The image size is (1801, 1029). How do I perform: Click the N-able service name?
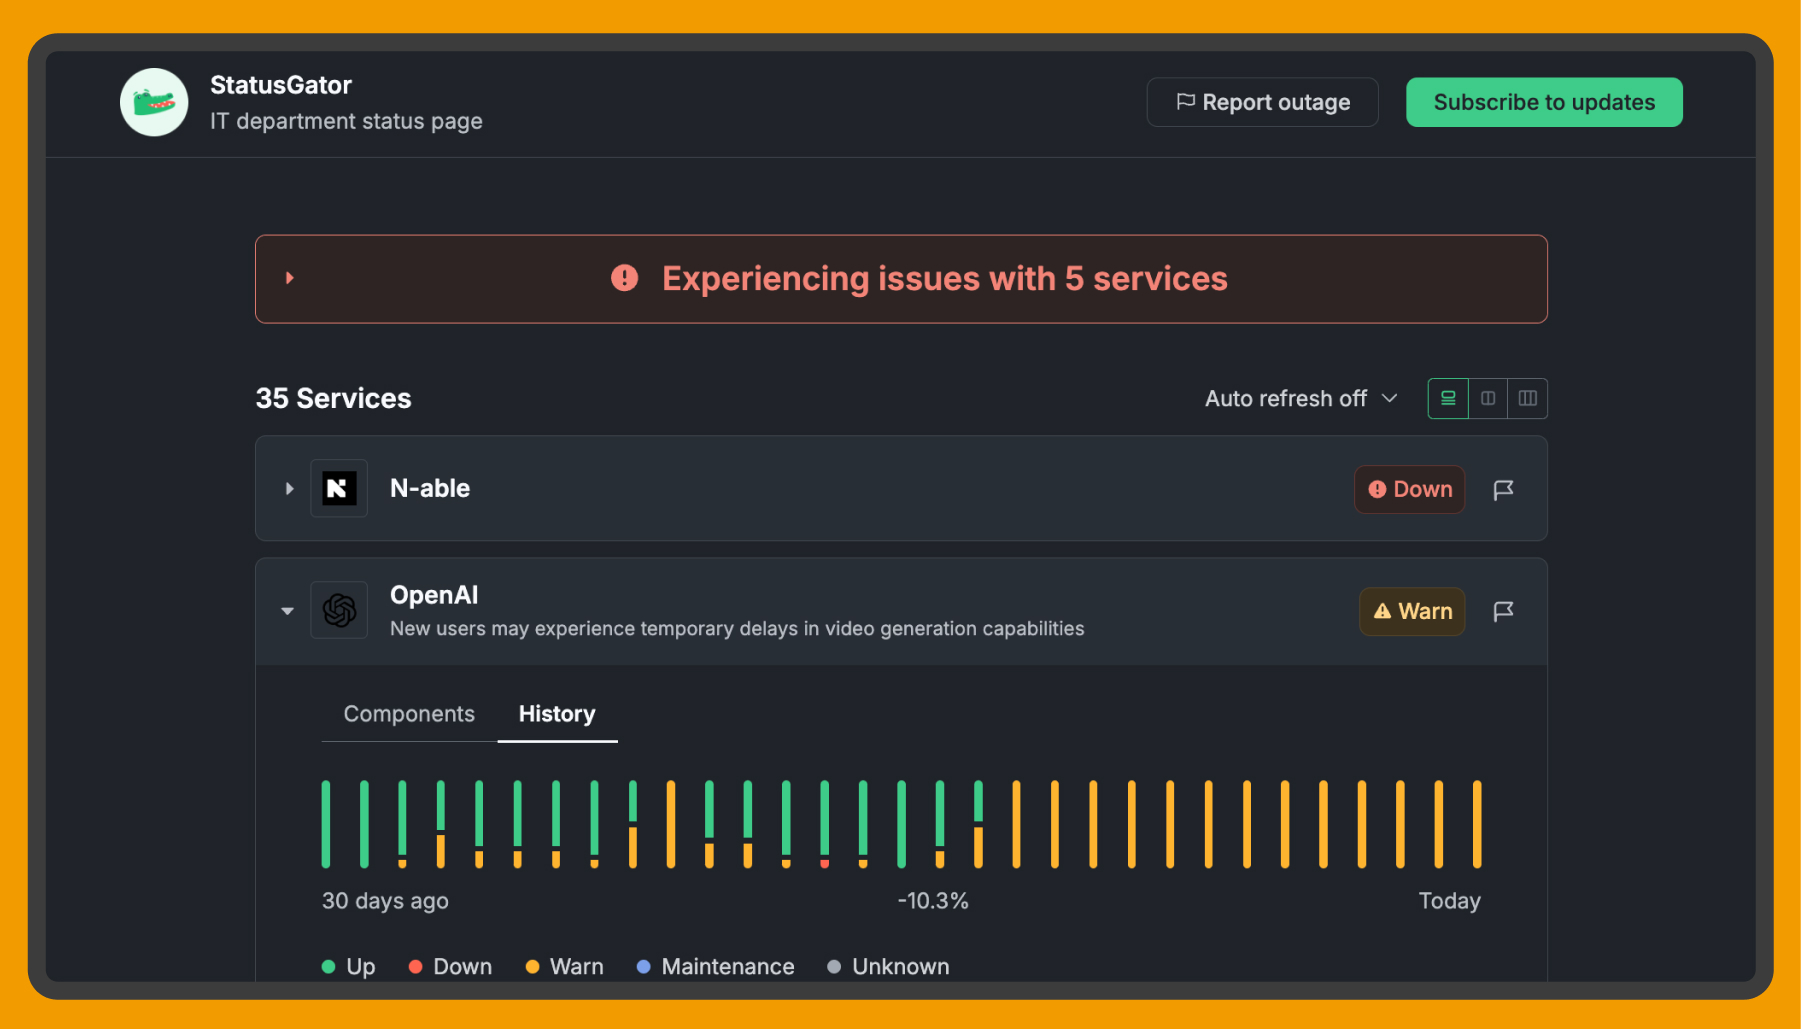click(430, 488)
